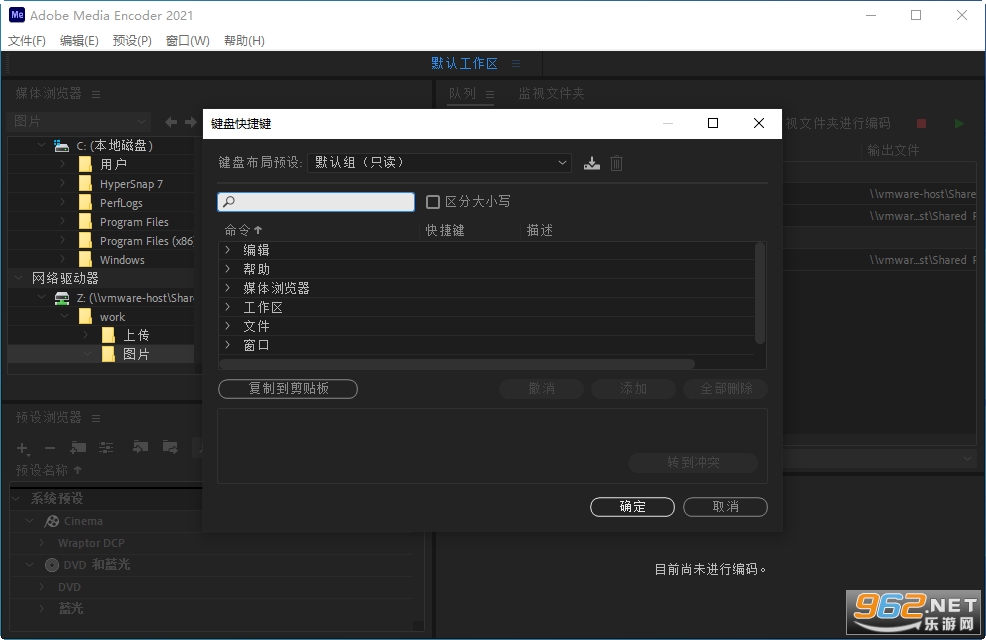Click the keyboard shortcut search field
Viewport: 986px width, 640px height.
(316, 202)
